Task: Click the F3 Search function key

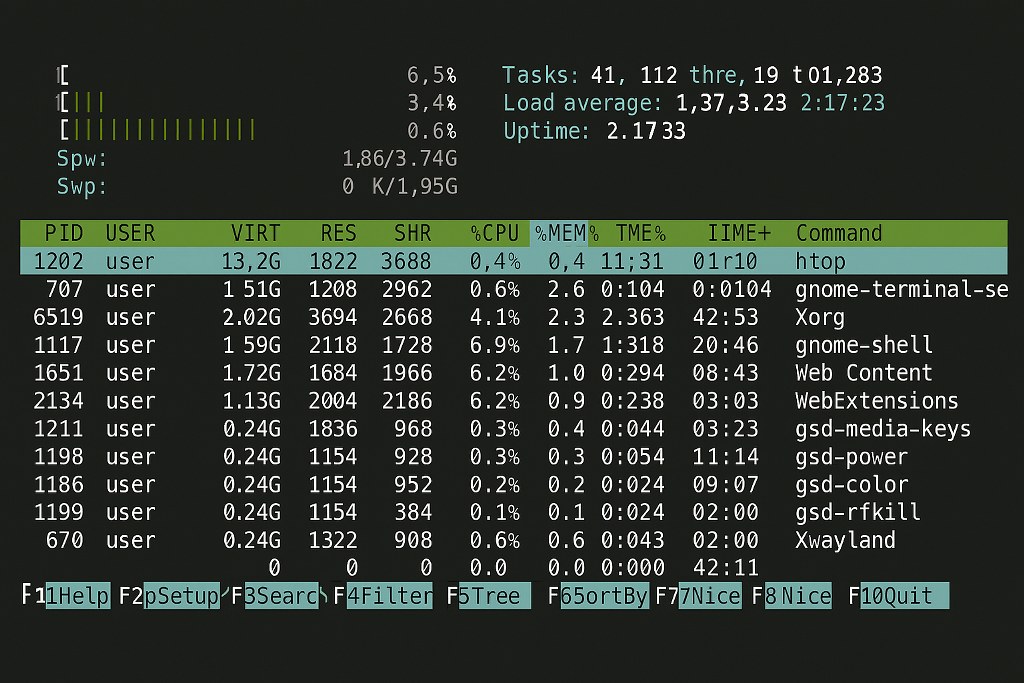Action: (281, 596)
